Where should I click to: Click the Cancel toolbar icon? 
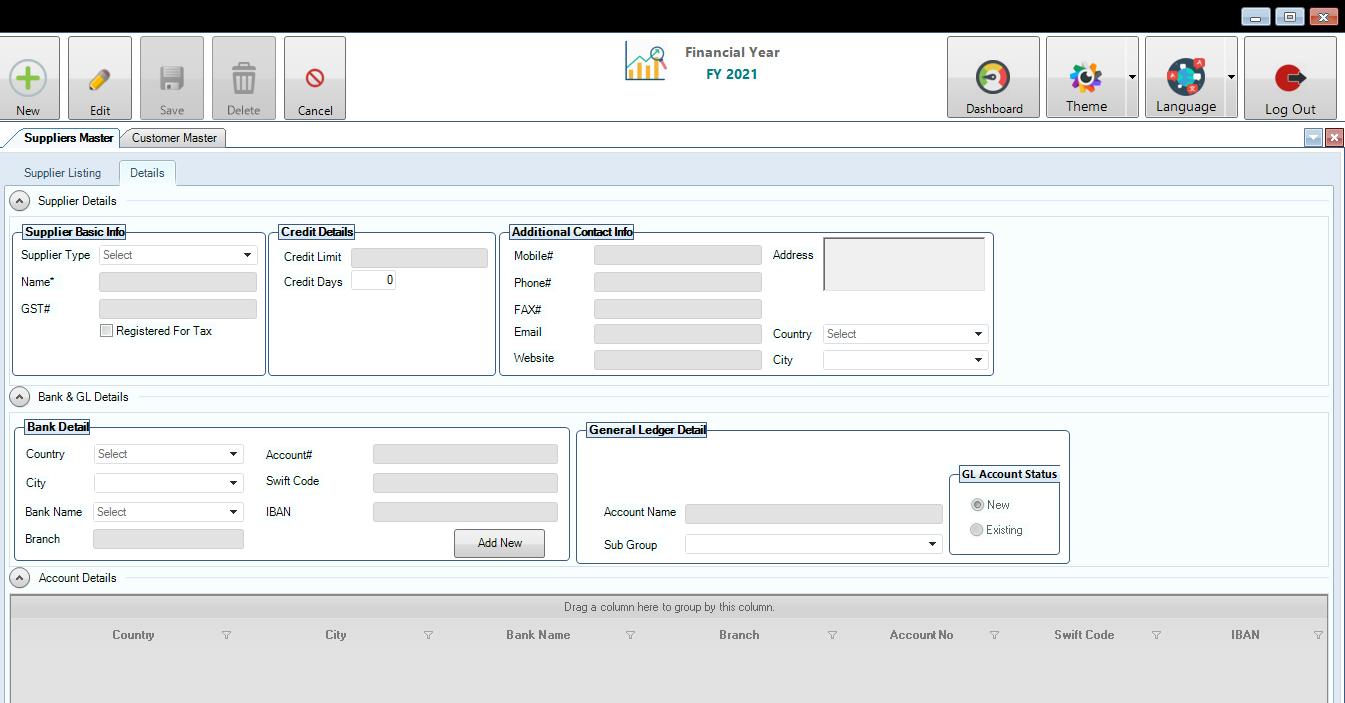pyautogui.click(x=315, y=78)
